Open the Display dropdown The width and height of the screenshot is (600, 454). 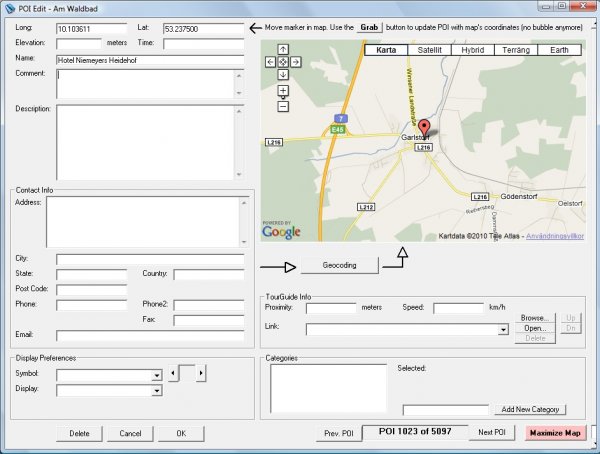157,391
